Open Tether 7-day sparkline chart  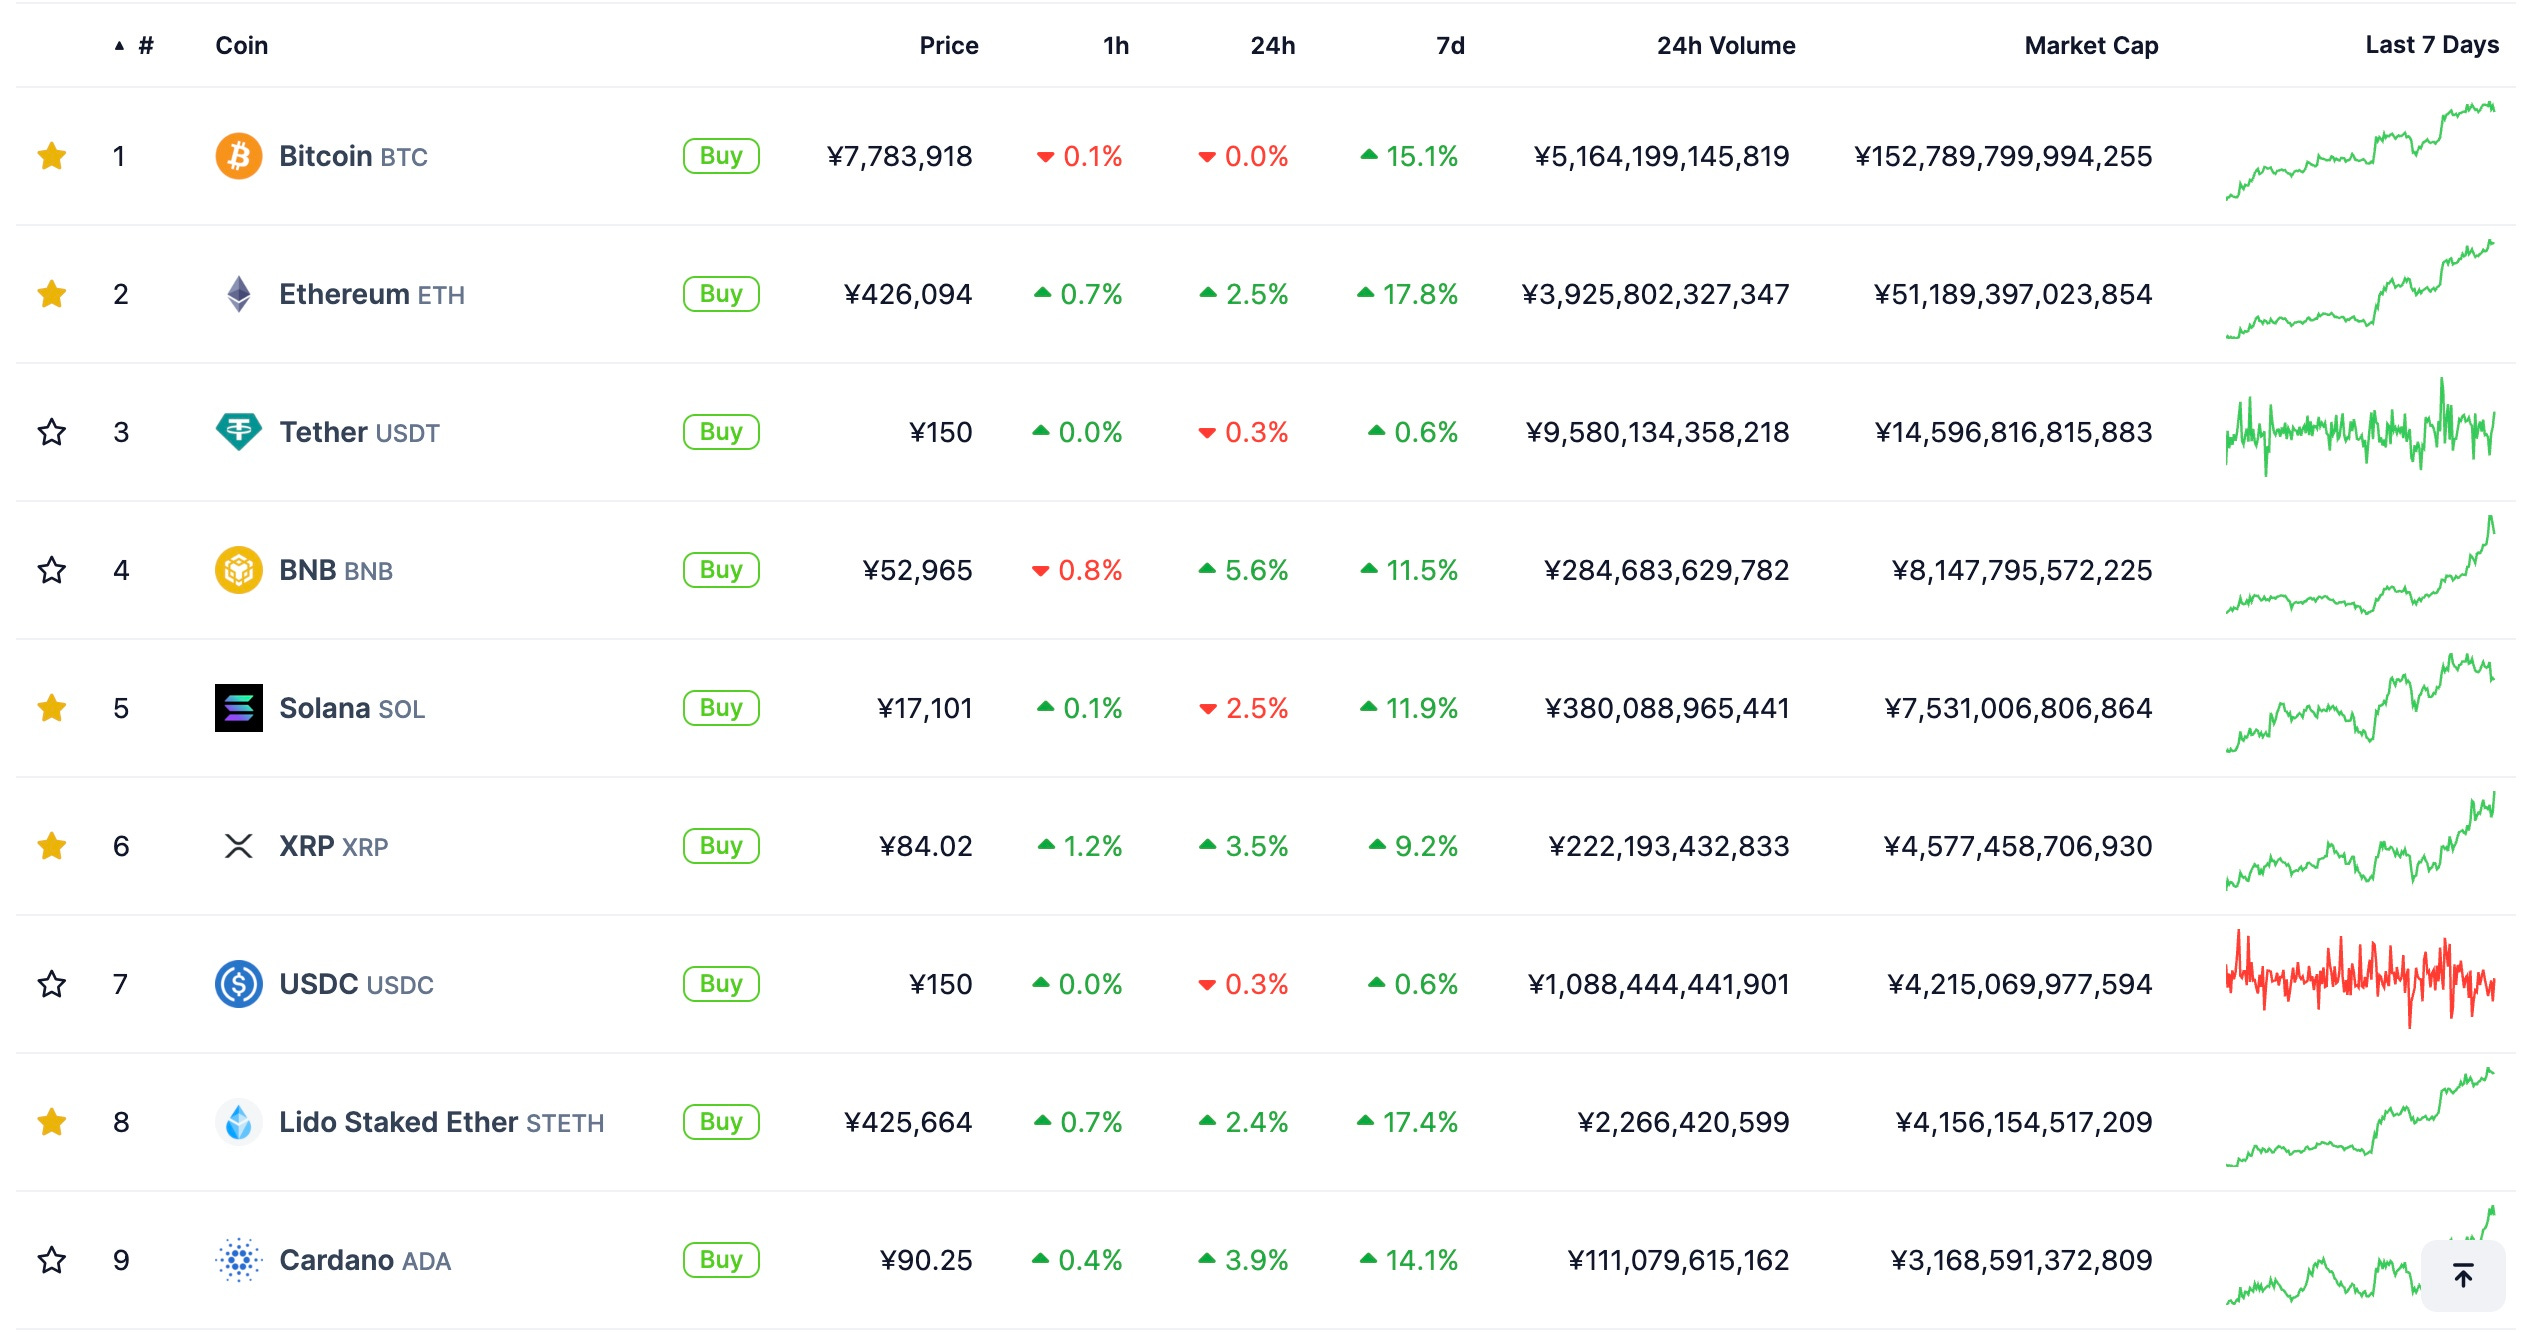coord(2360,428)
